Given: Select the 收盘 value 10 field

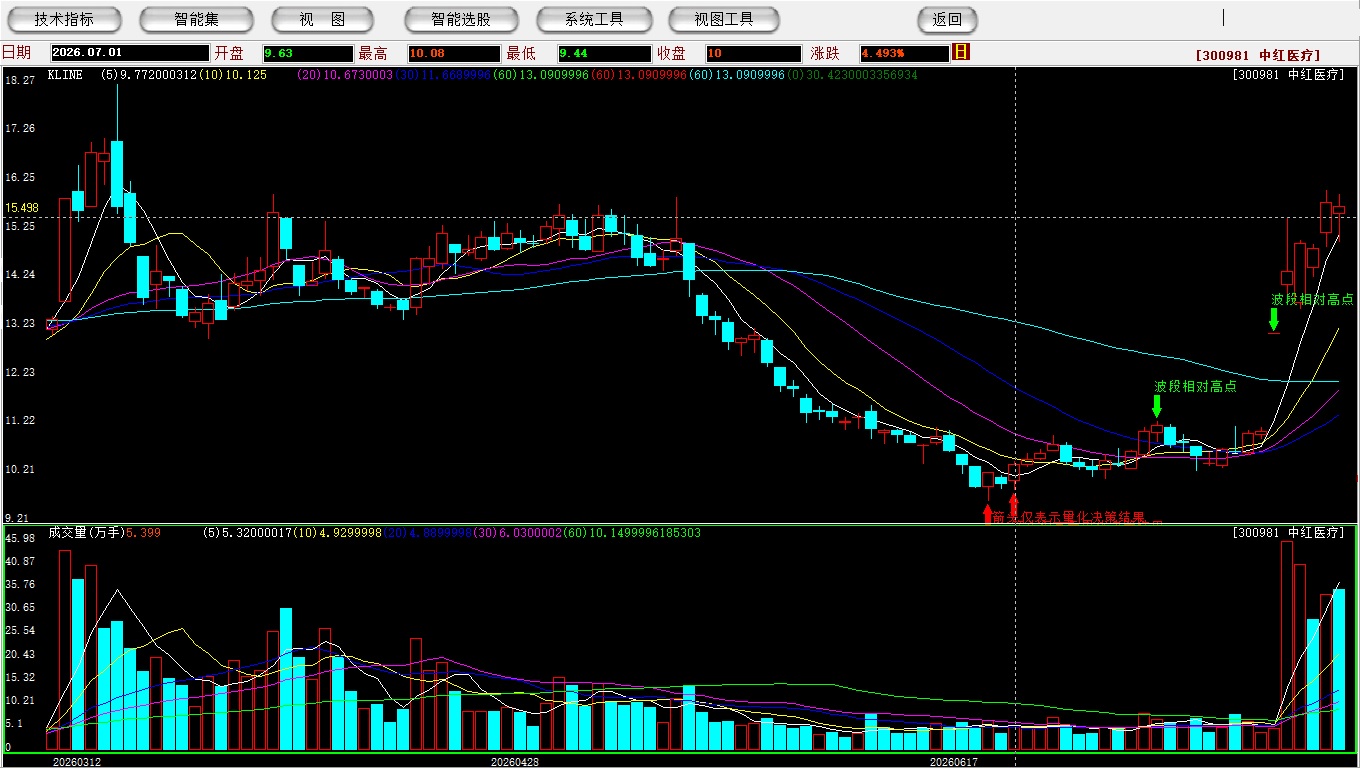Looking at the screenshot, I should point(754,53).
